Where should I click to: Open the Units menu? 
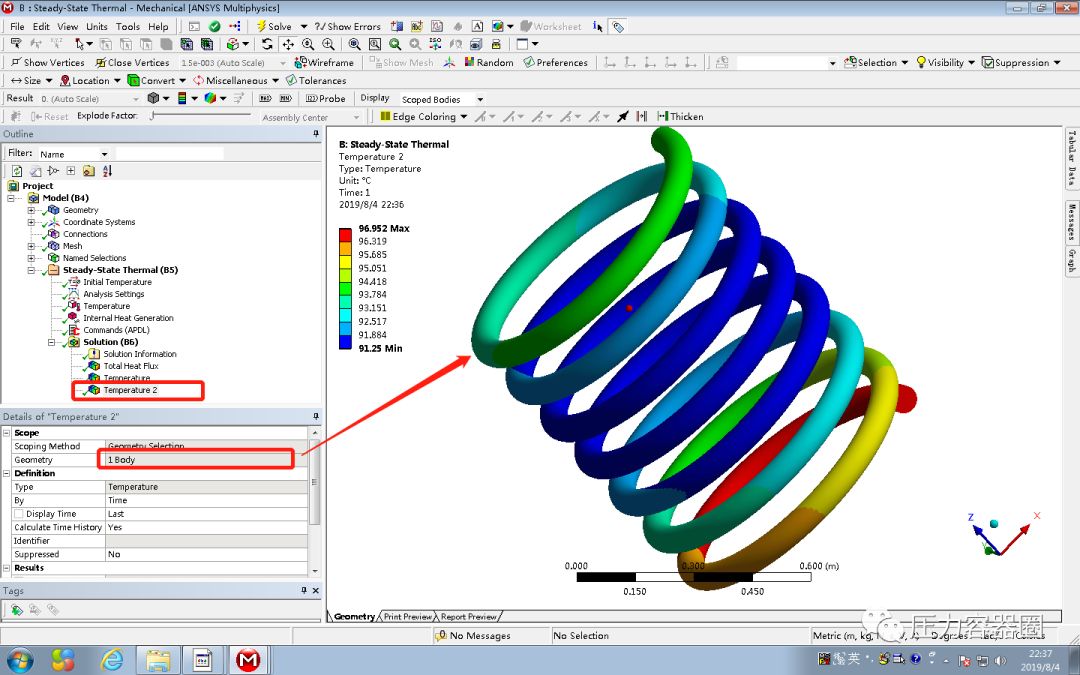[x=97, y=26]
